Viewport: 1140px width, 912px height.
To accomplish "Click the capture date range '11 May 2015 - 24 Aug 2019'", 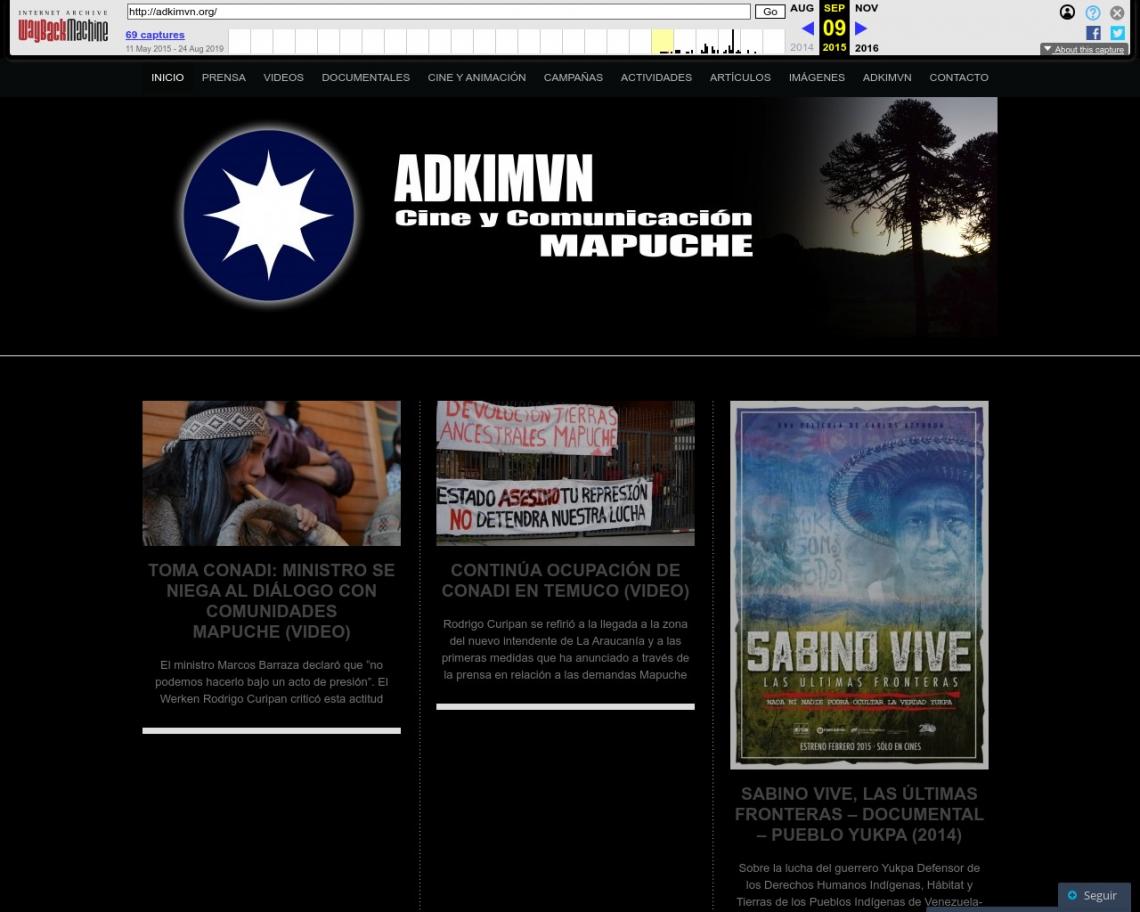I will click(x=174, y=49).
